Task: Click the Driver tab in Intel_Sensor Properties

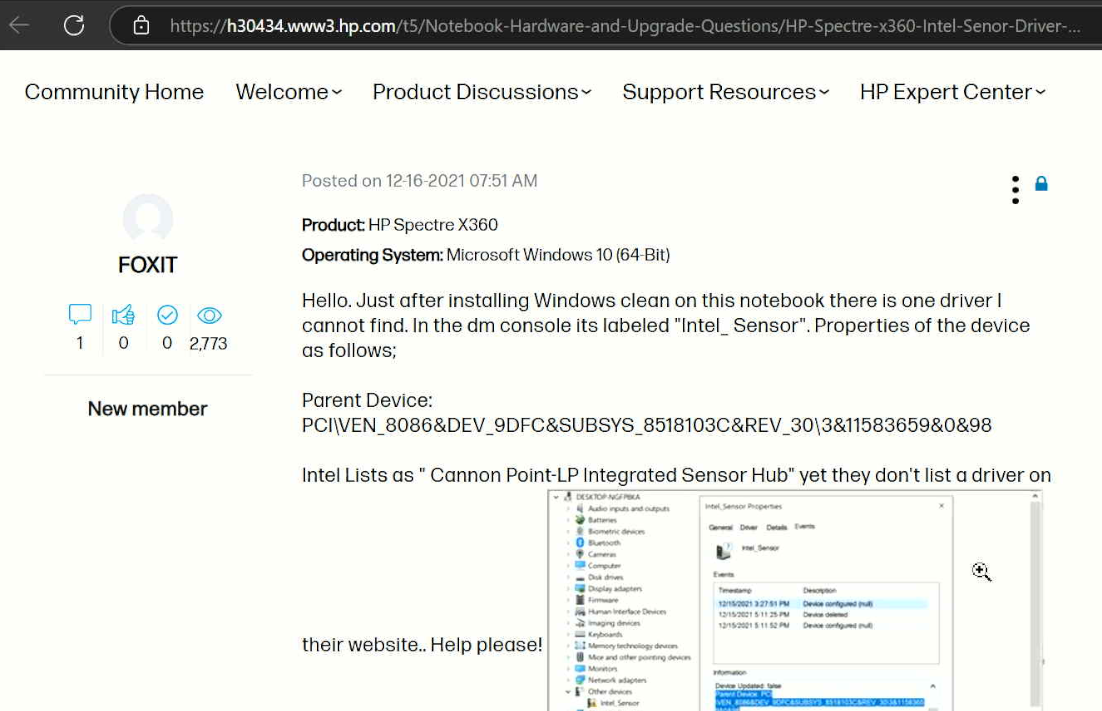Action: pos(748,527)
